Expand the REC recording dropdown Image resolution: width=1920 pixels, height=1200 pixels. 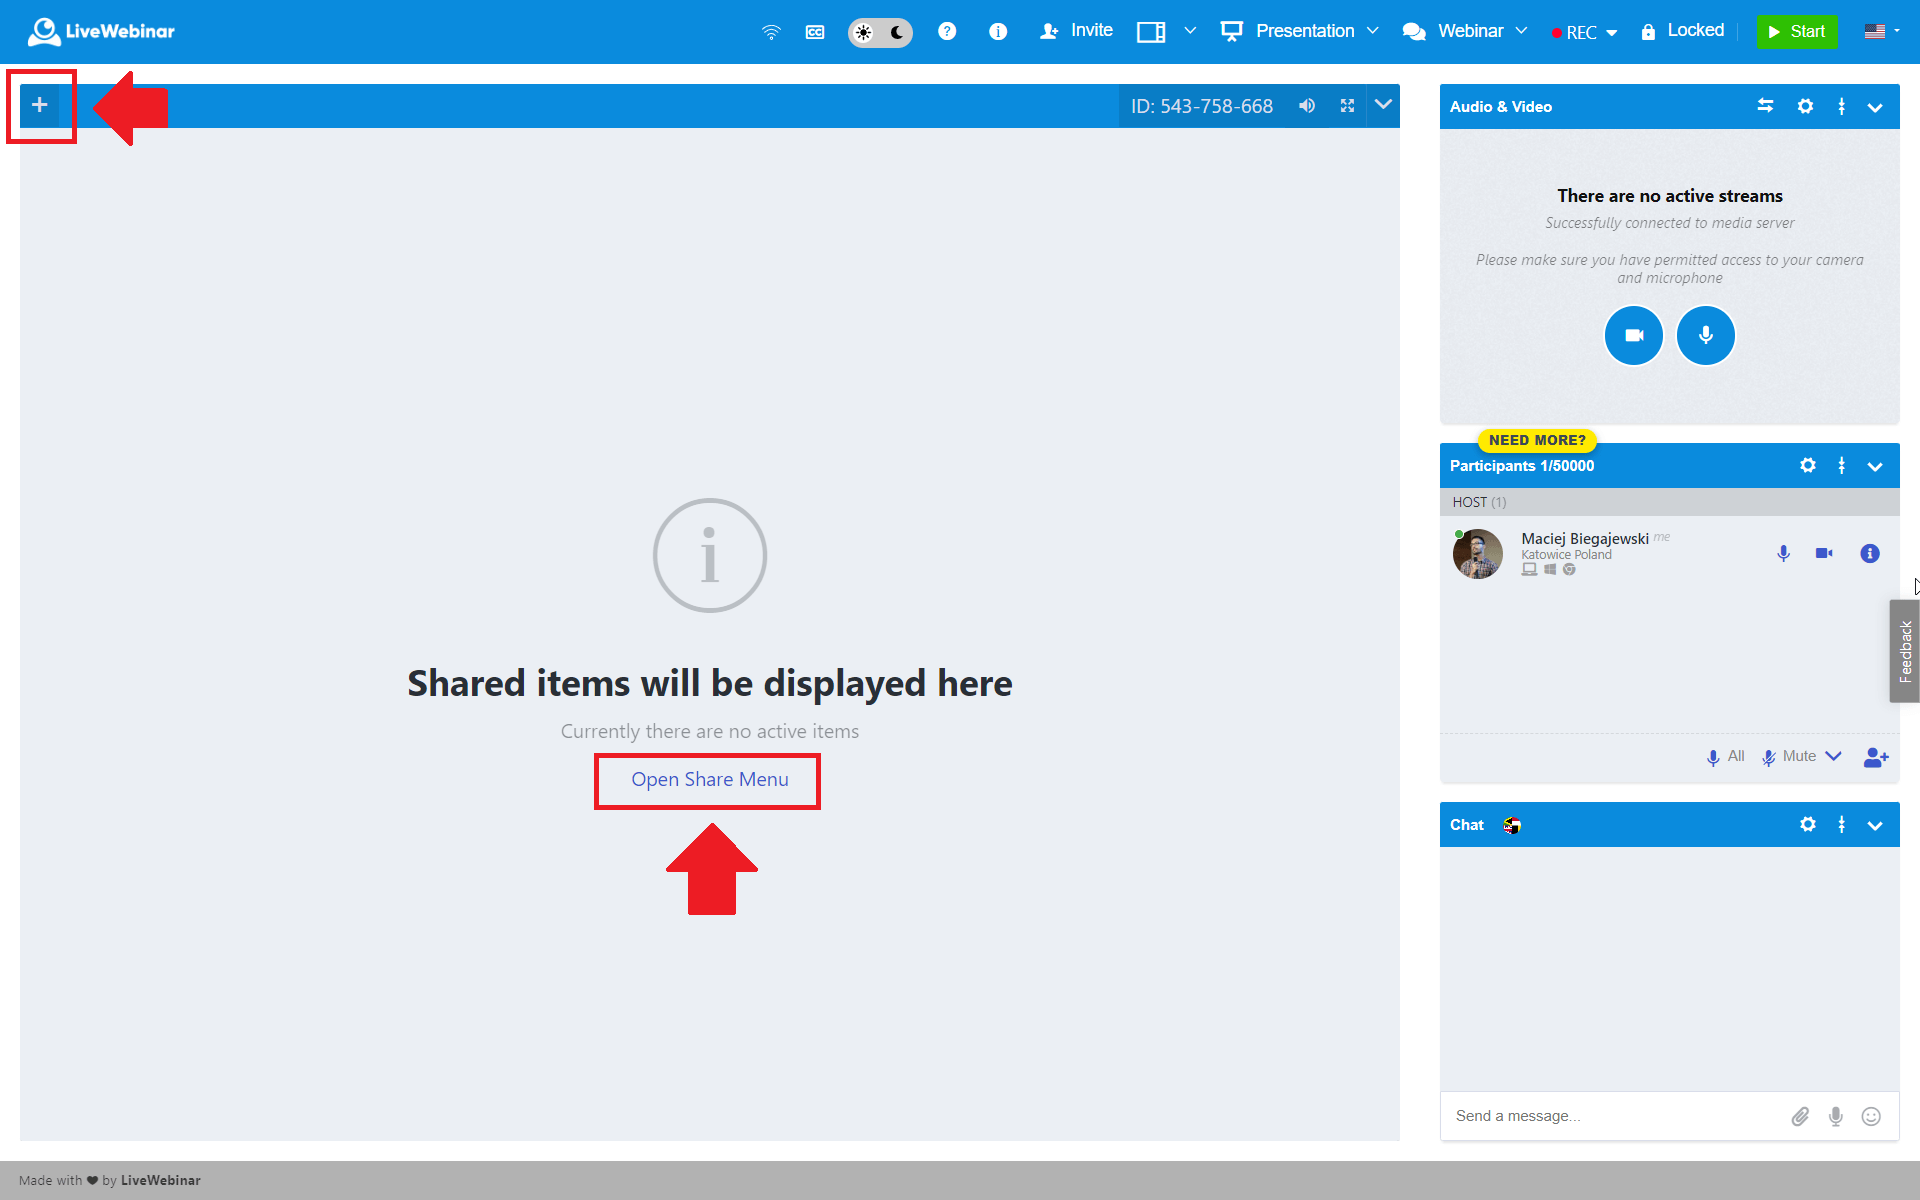[1585, 32]
